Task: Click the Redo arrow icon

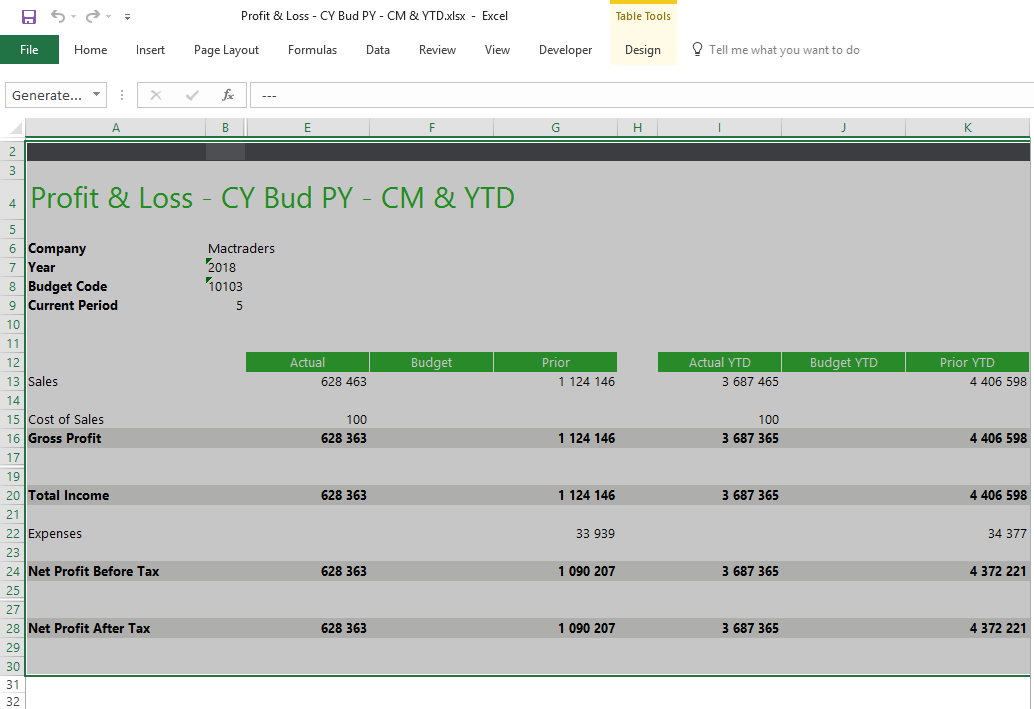Action: pyautogui.click(x=92, y=16)
